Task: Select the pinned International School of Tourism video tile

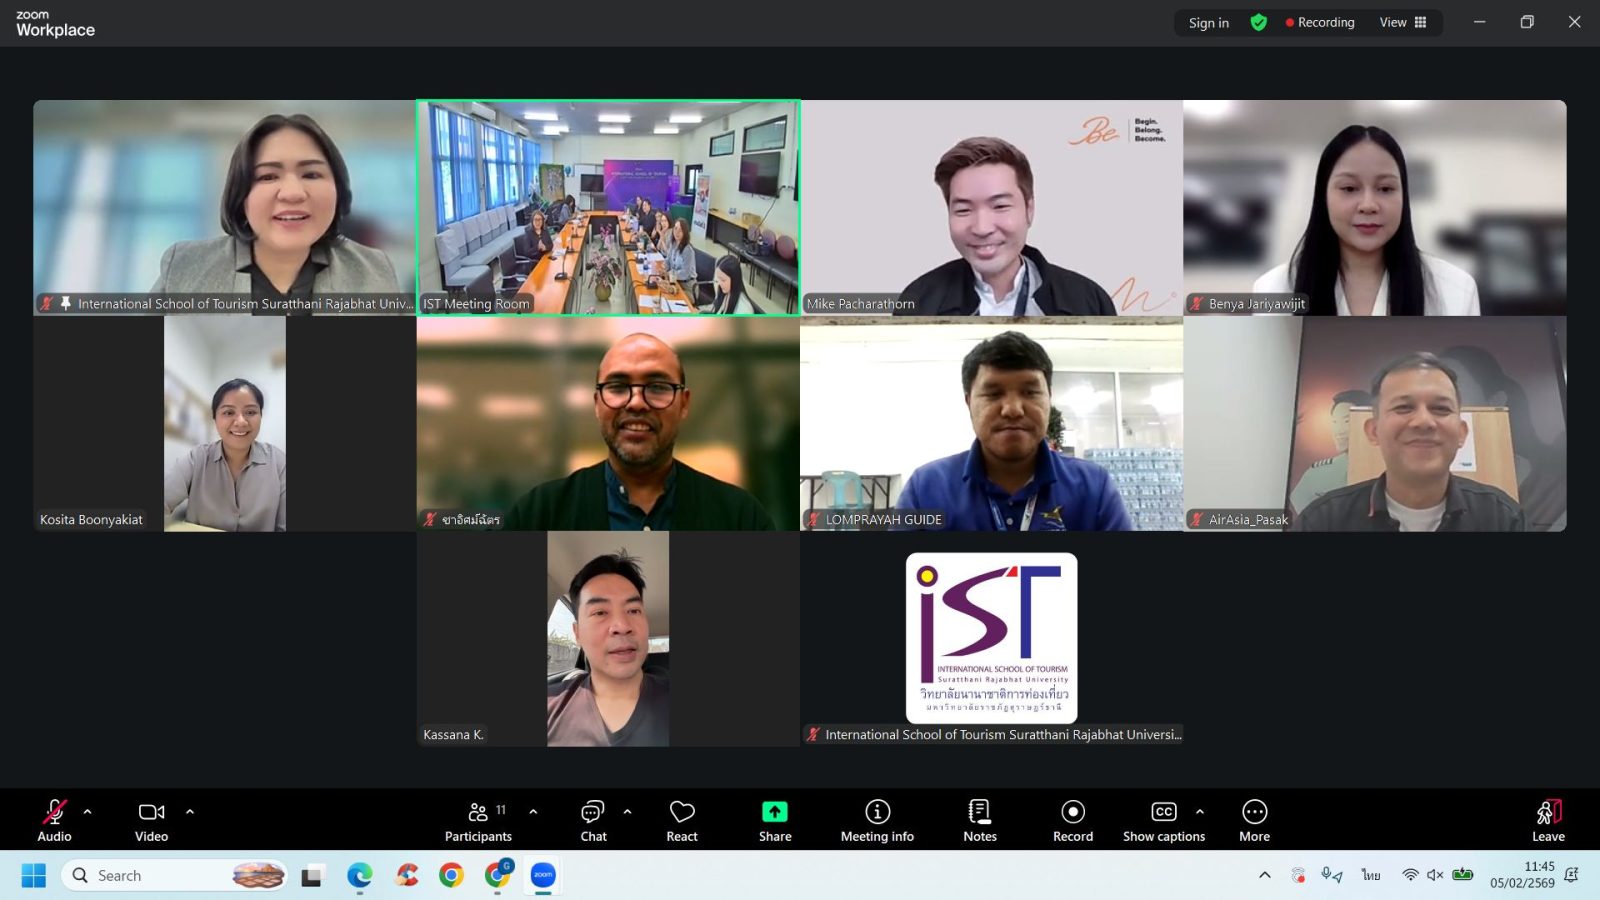Action: pos(225,207)
